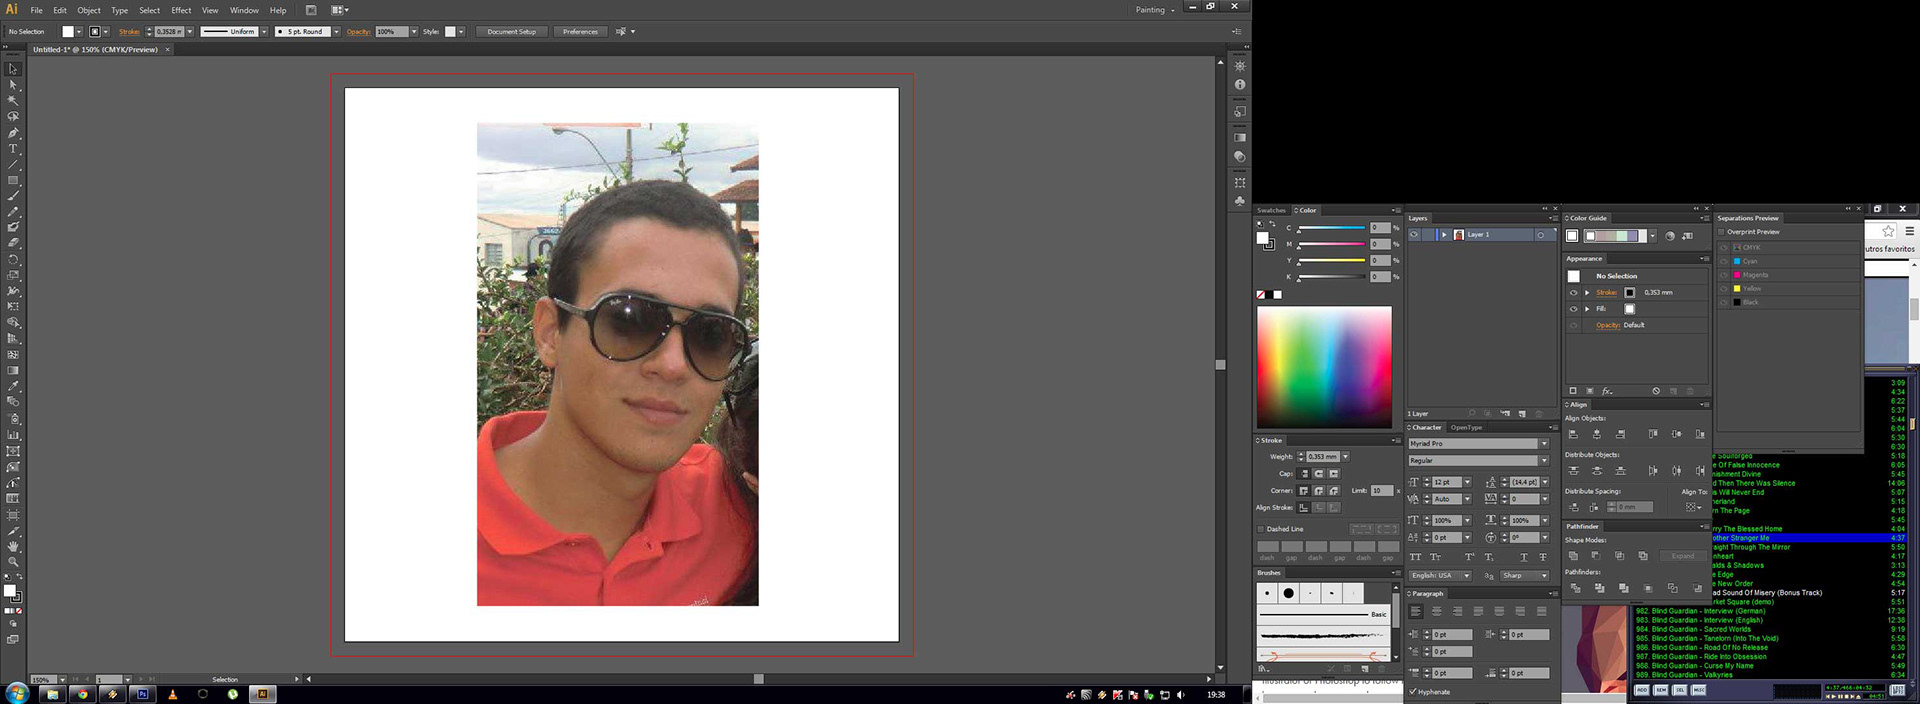1920x704 pixels.
Task: Open the Painting workspace switcher
Action: point(1155,10)
